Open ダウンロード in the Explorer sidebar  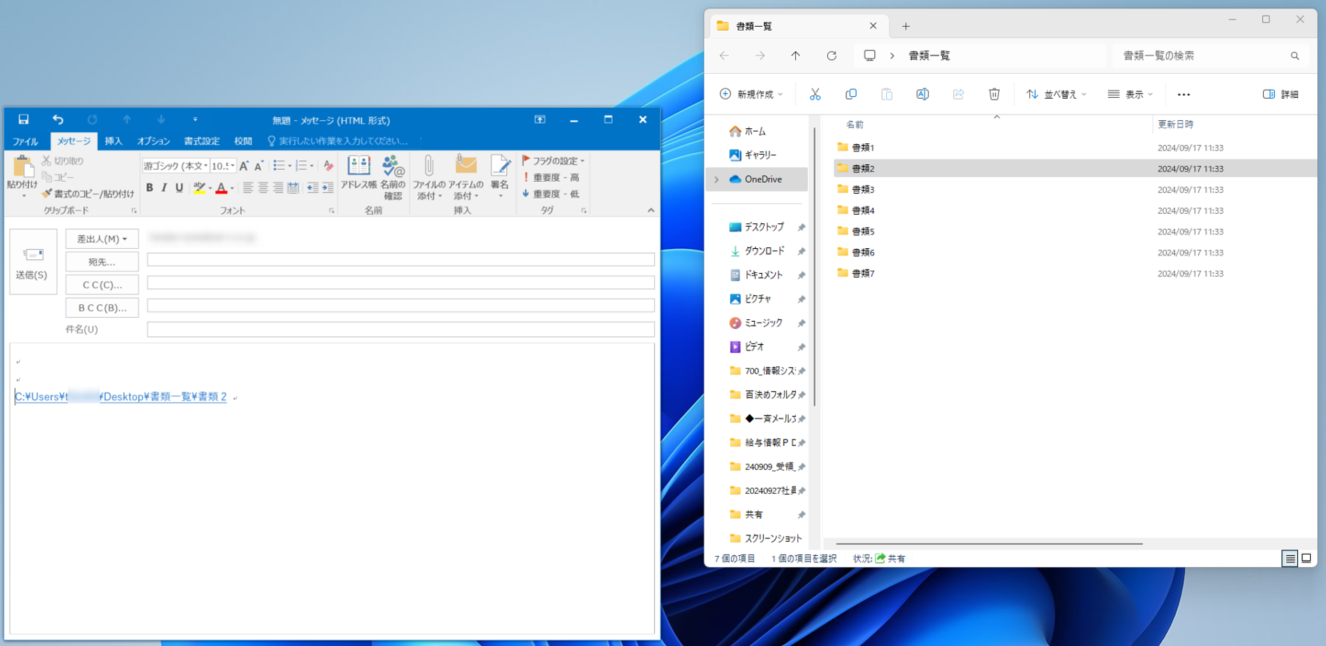[757, 251]
